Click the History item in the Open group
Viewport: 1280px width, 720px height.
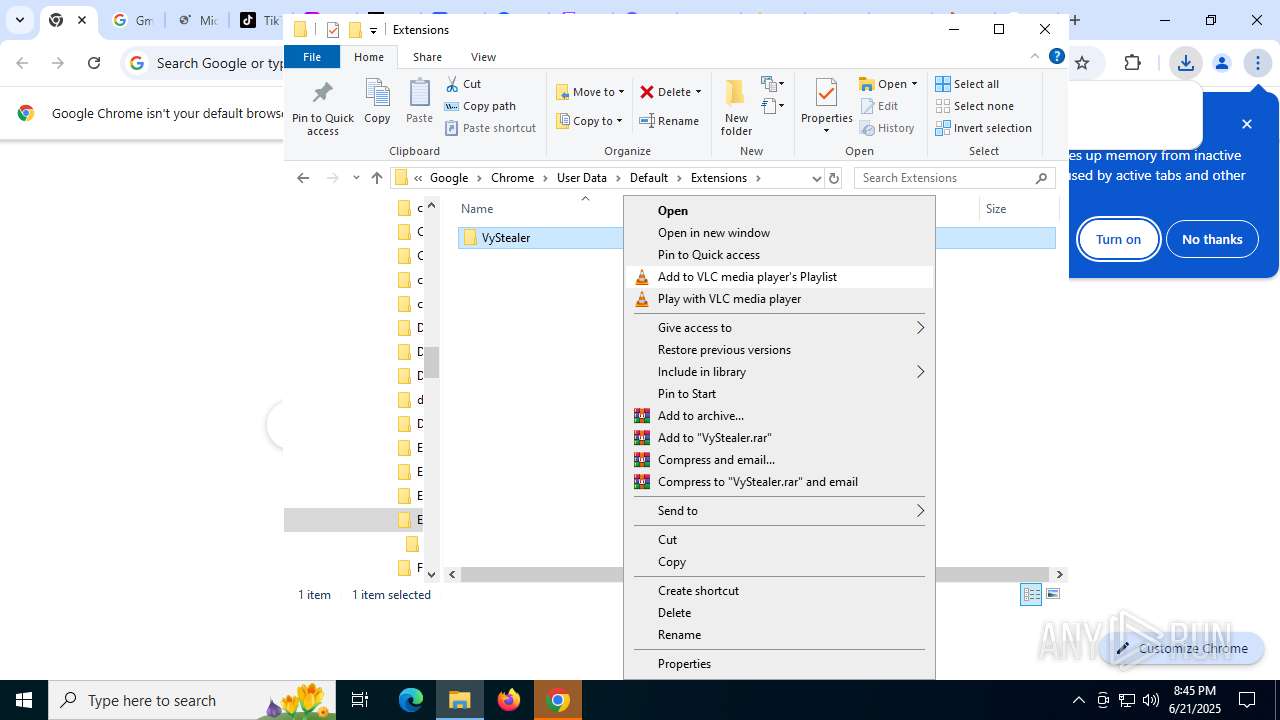(887, 128)
